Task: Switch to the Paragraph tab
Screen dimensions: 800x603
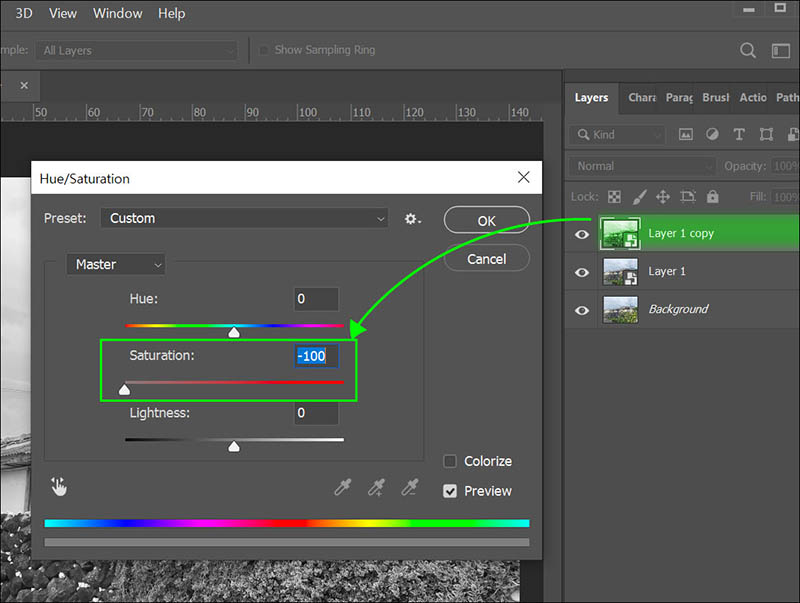Action: point(680,97)
